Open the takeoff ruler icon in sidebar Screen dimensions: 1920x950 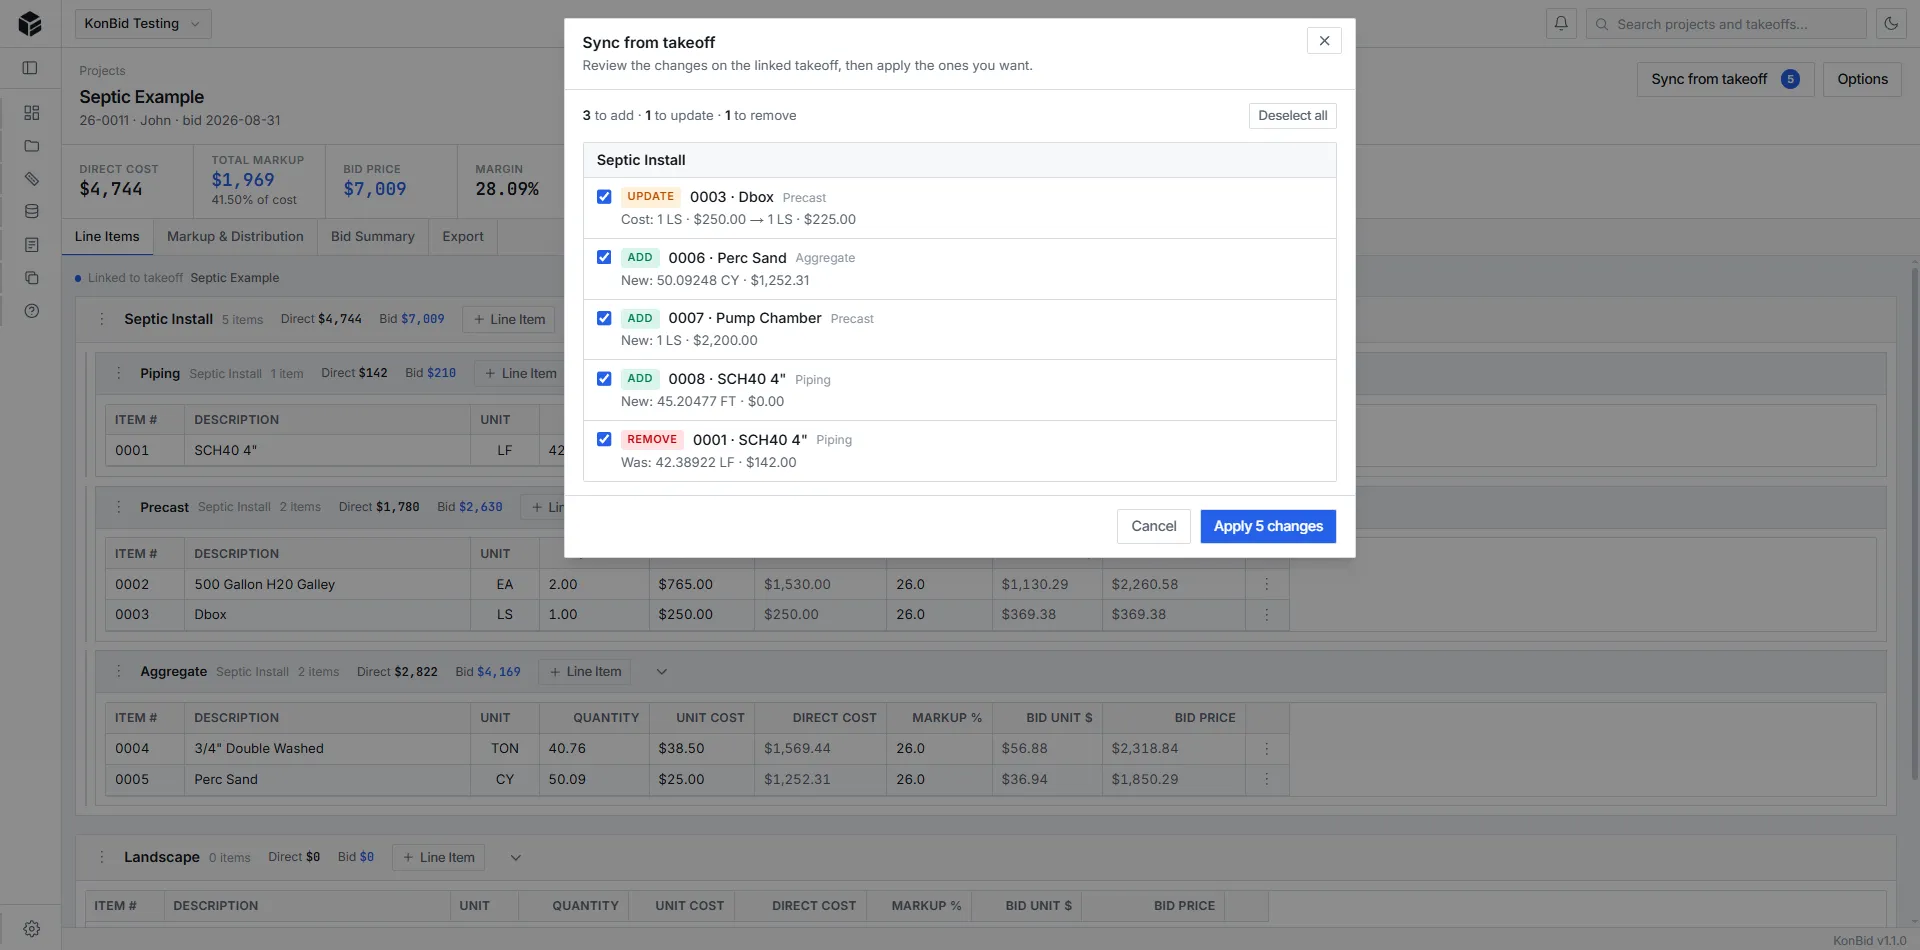[32, 179]
